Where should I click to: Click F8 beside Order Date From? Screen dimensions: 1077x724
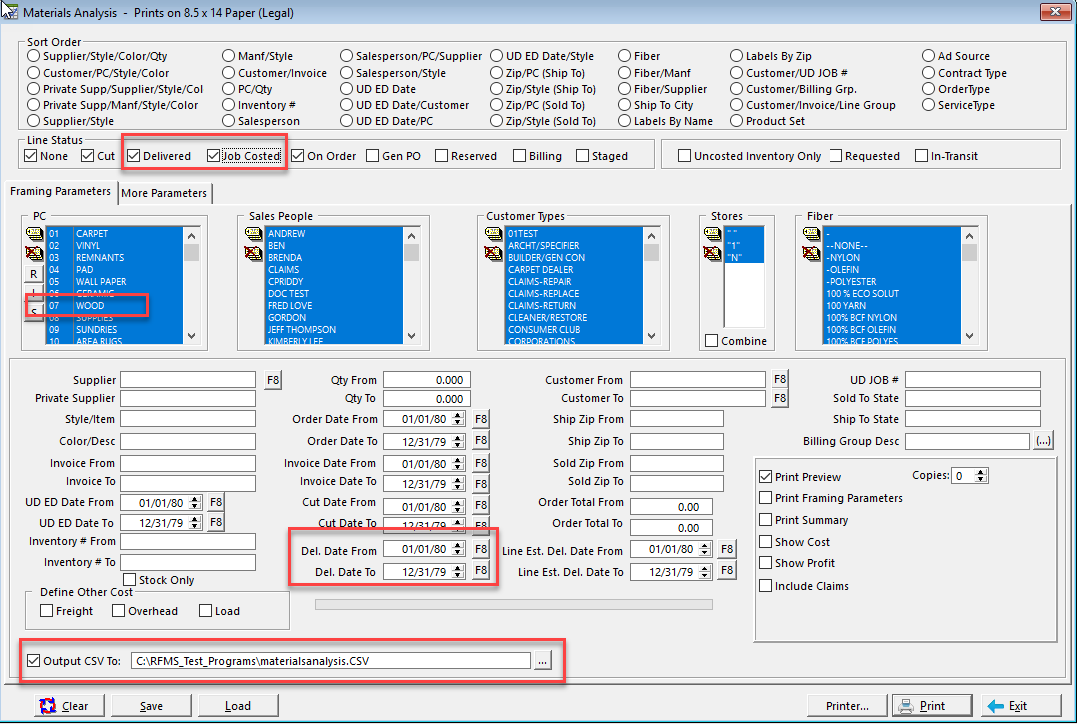(x=481, y=419)
